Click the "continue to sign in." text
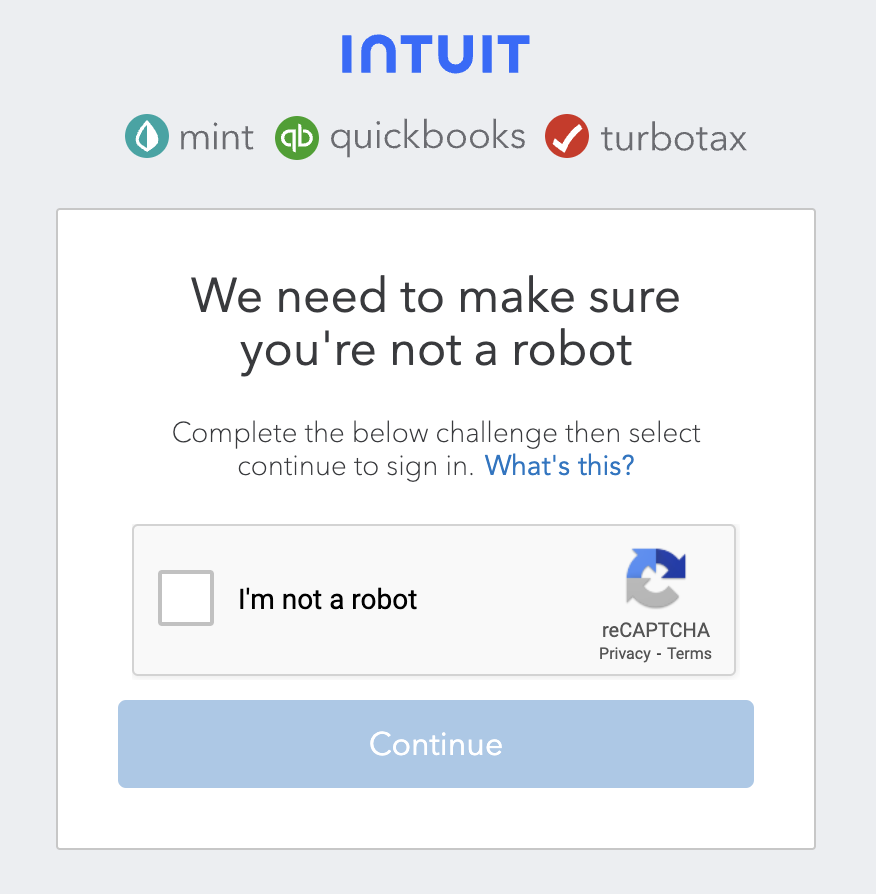The width and height of the screenshot is (876, 894). click(x=356, y=466)
